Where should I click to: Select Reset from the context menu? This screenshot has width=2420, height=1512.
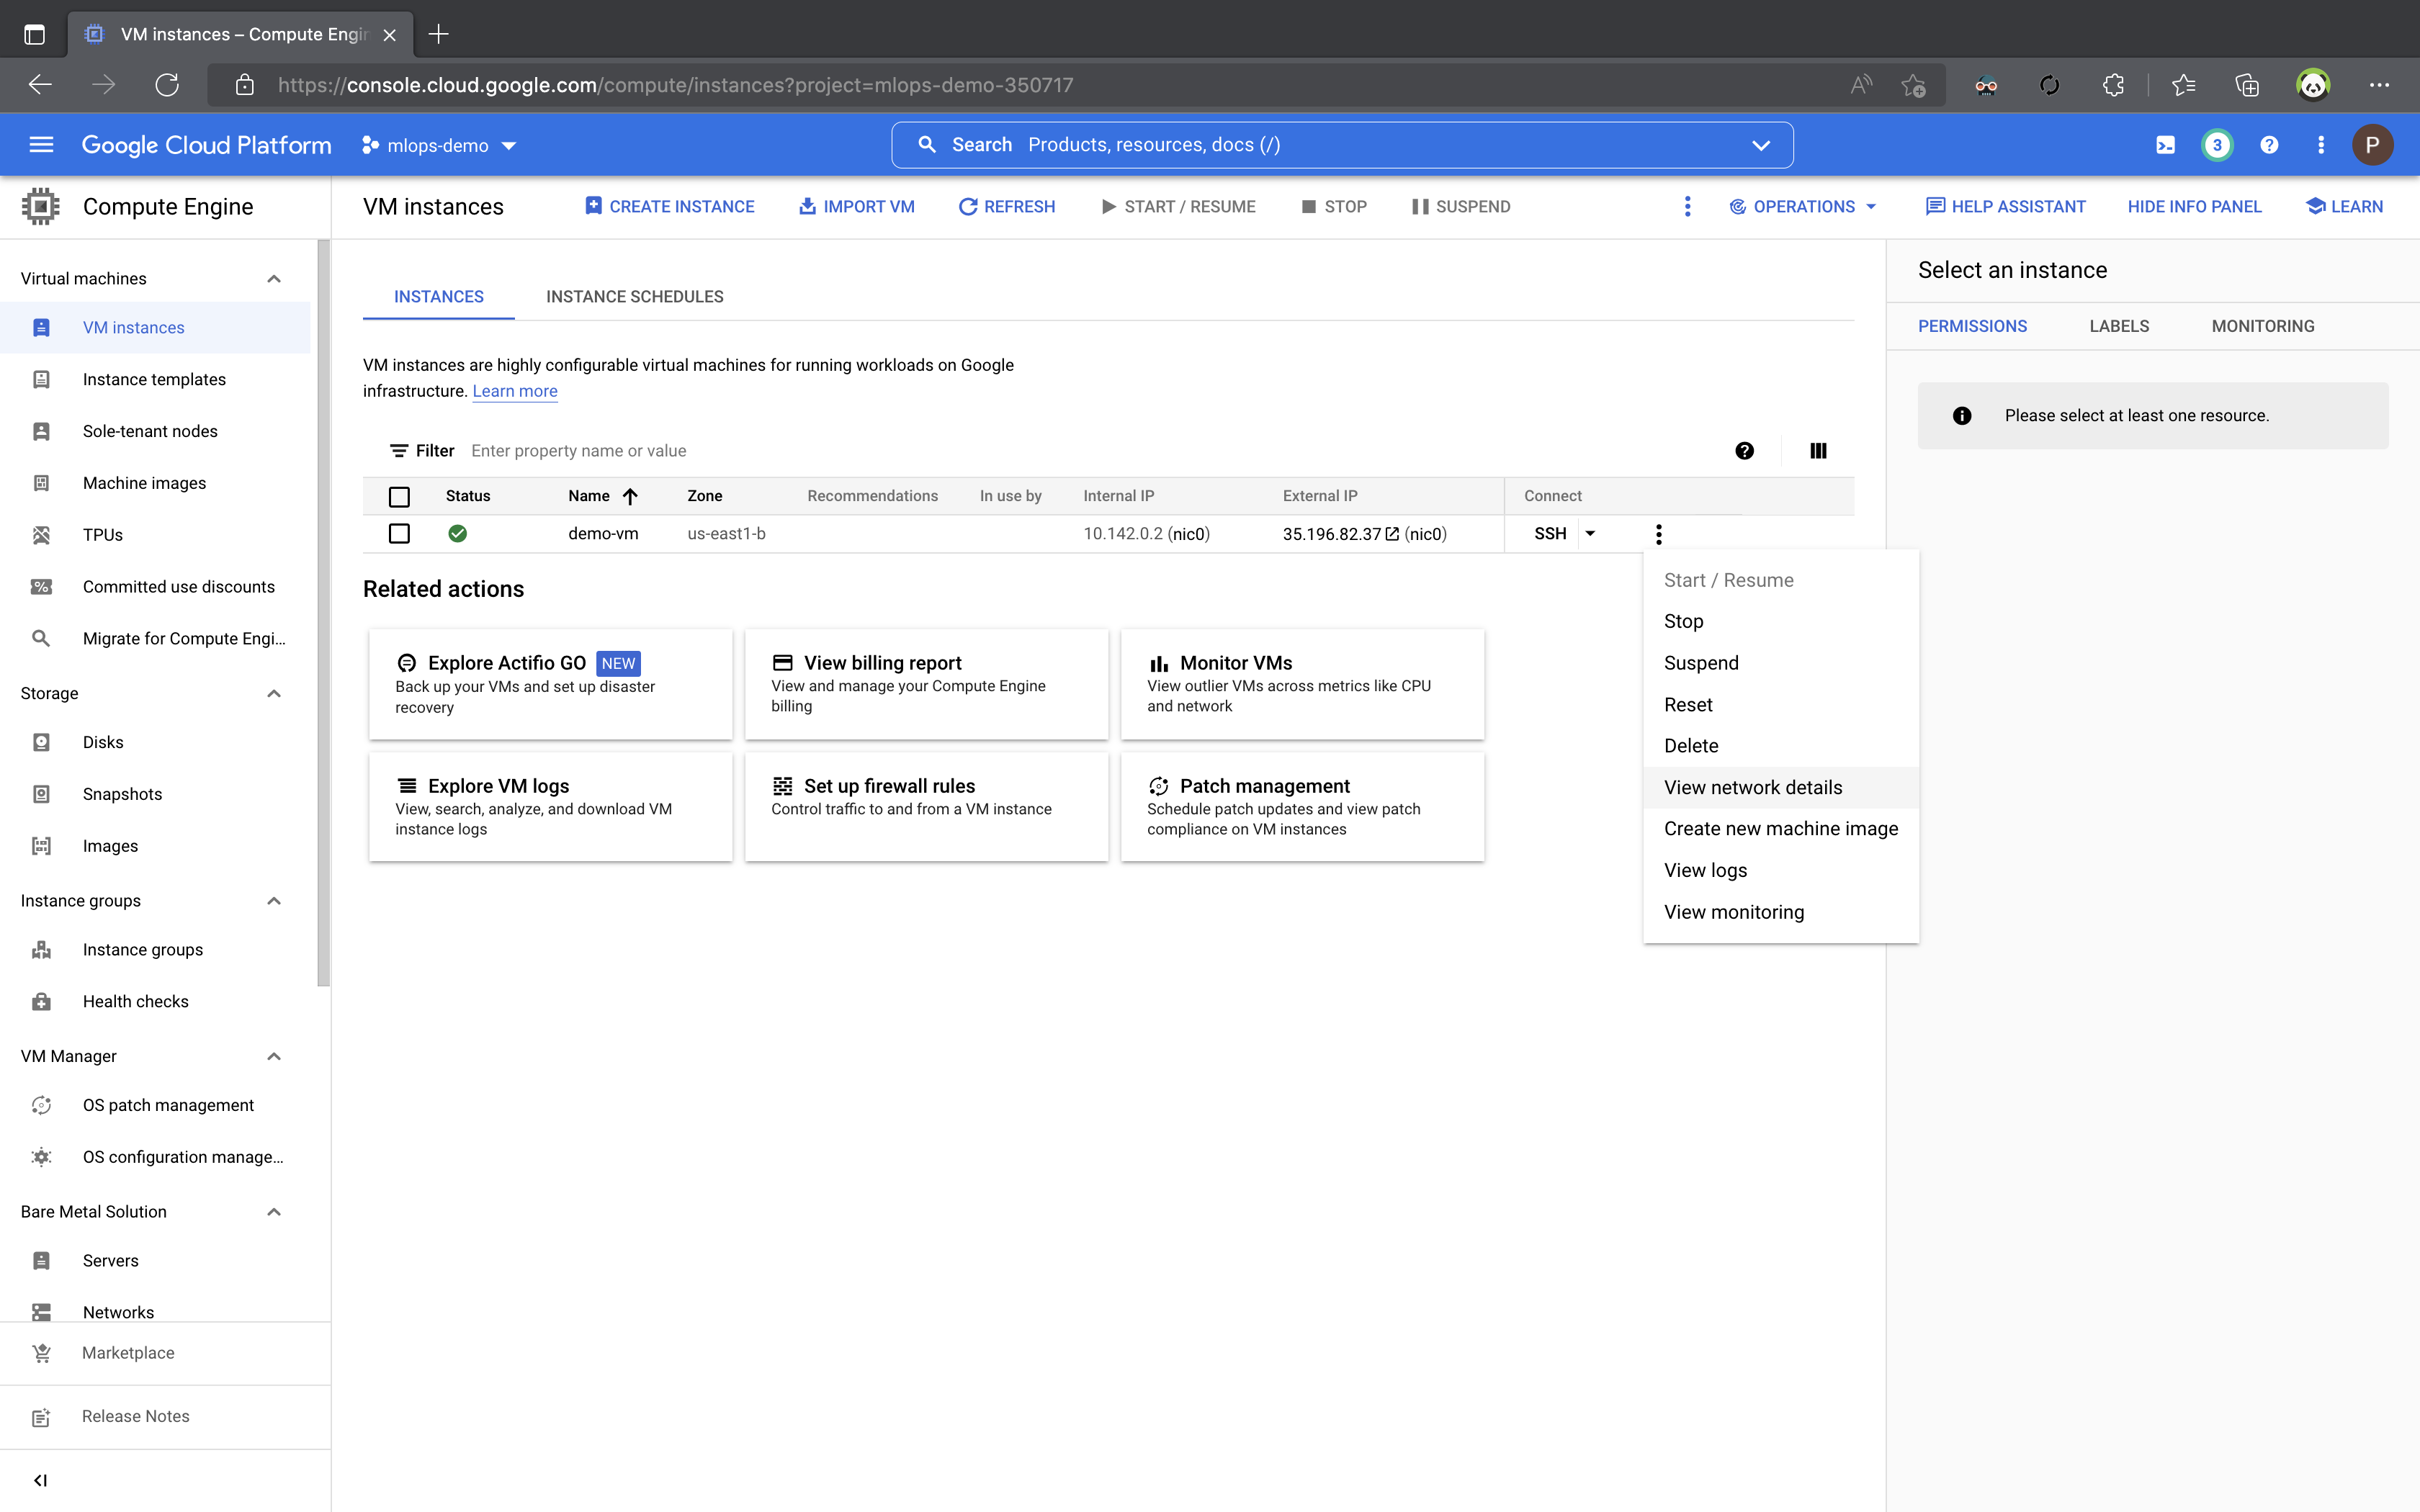click(x=1780, y=705)
